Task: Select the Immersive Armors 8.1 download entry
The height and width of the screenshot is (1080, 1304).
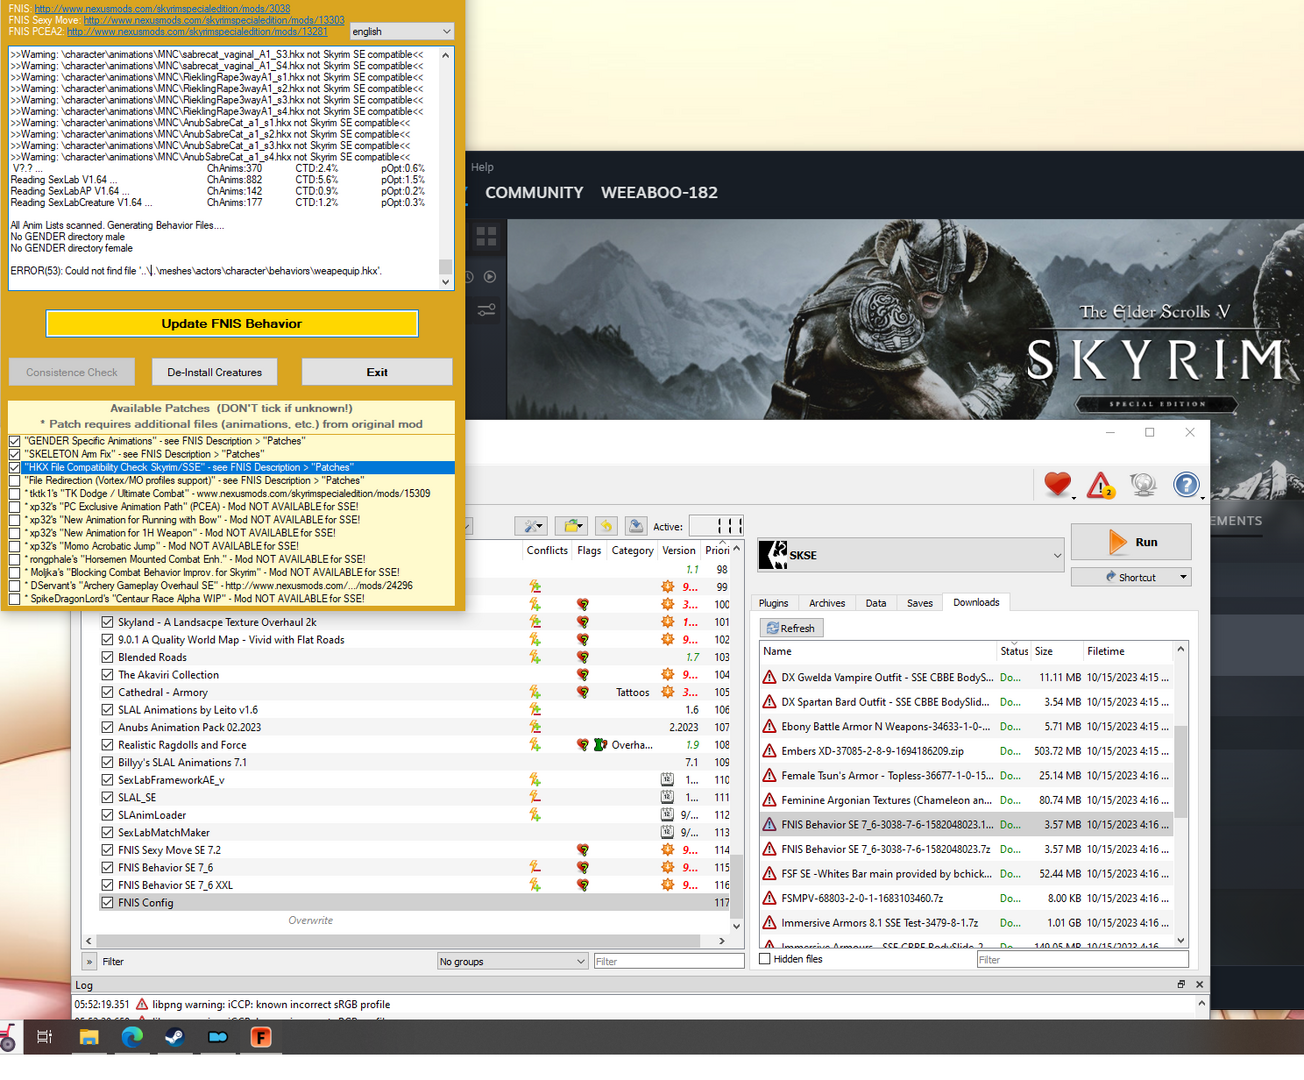Action: tap(966, 923)
